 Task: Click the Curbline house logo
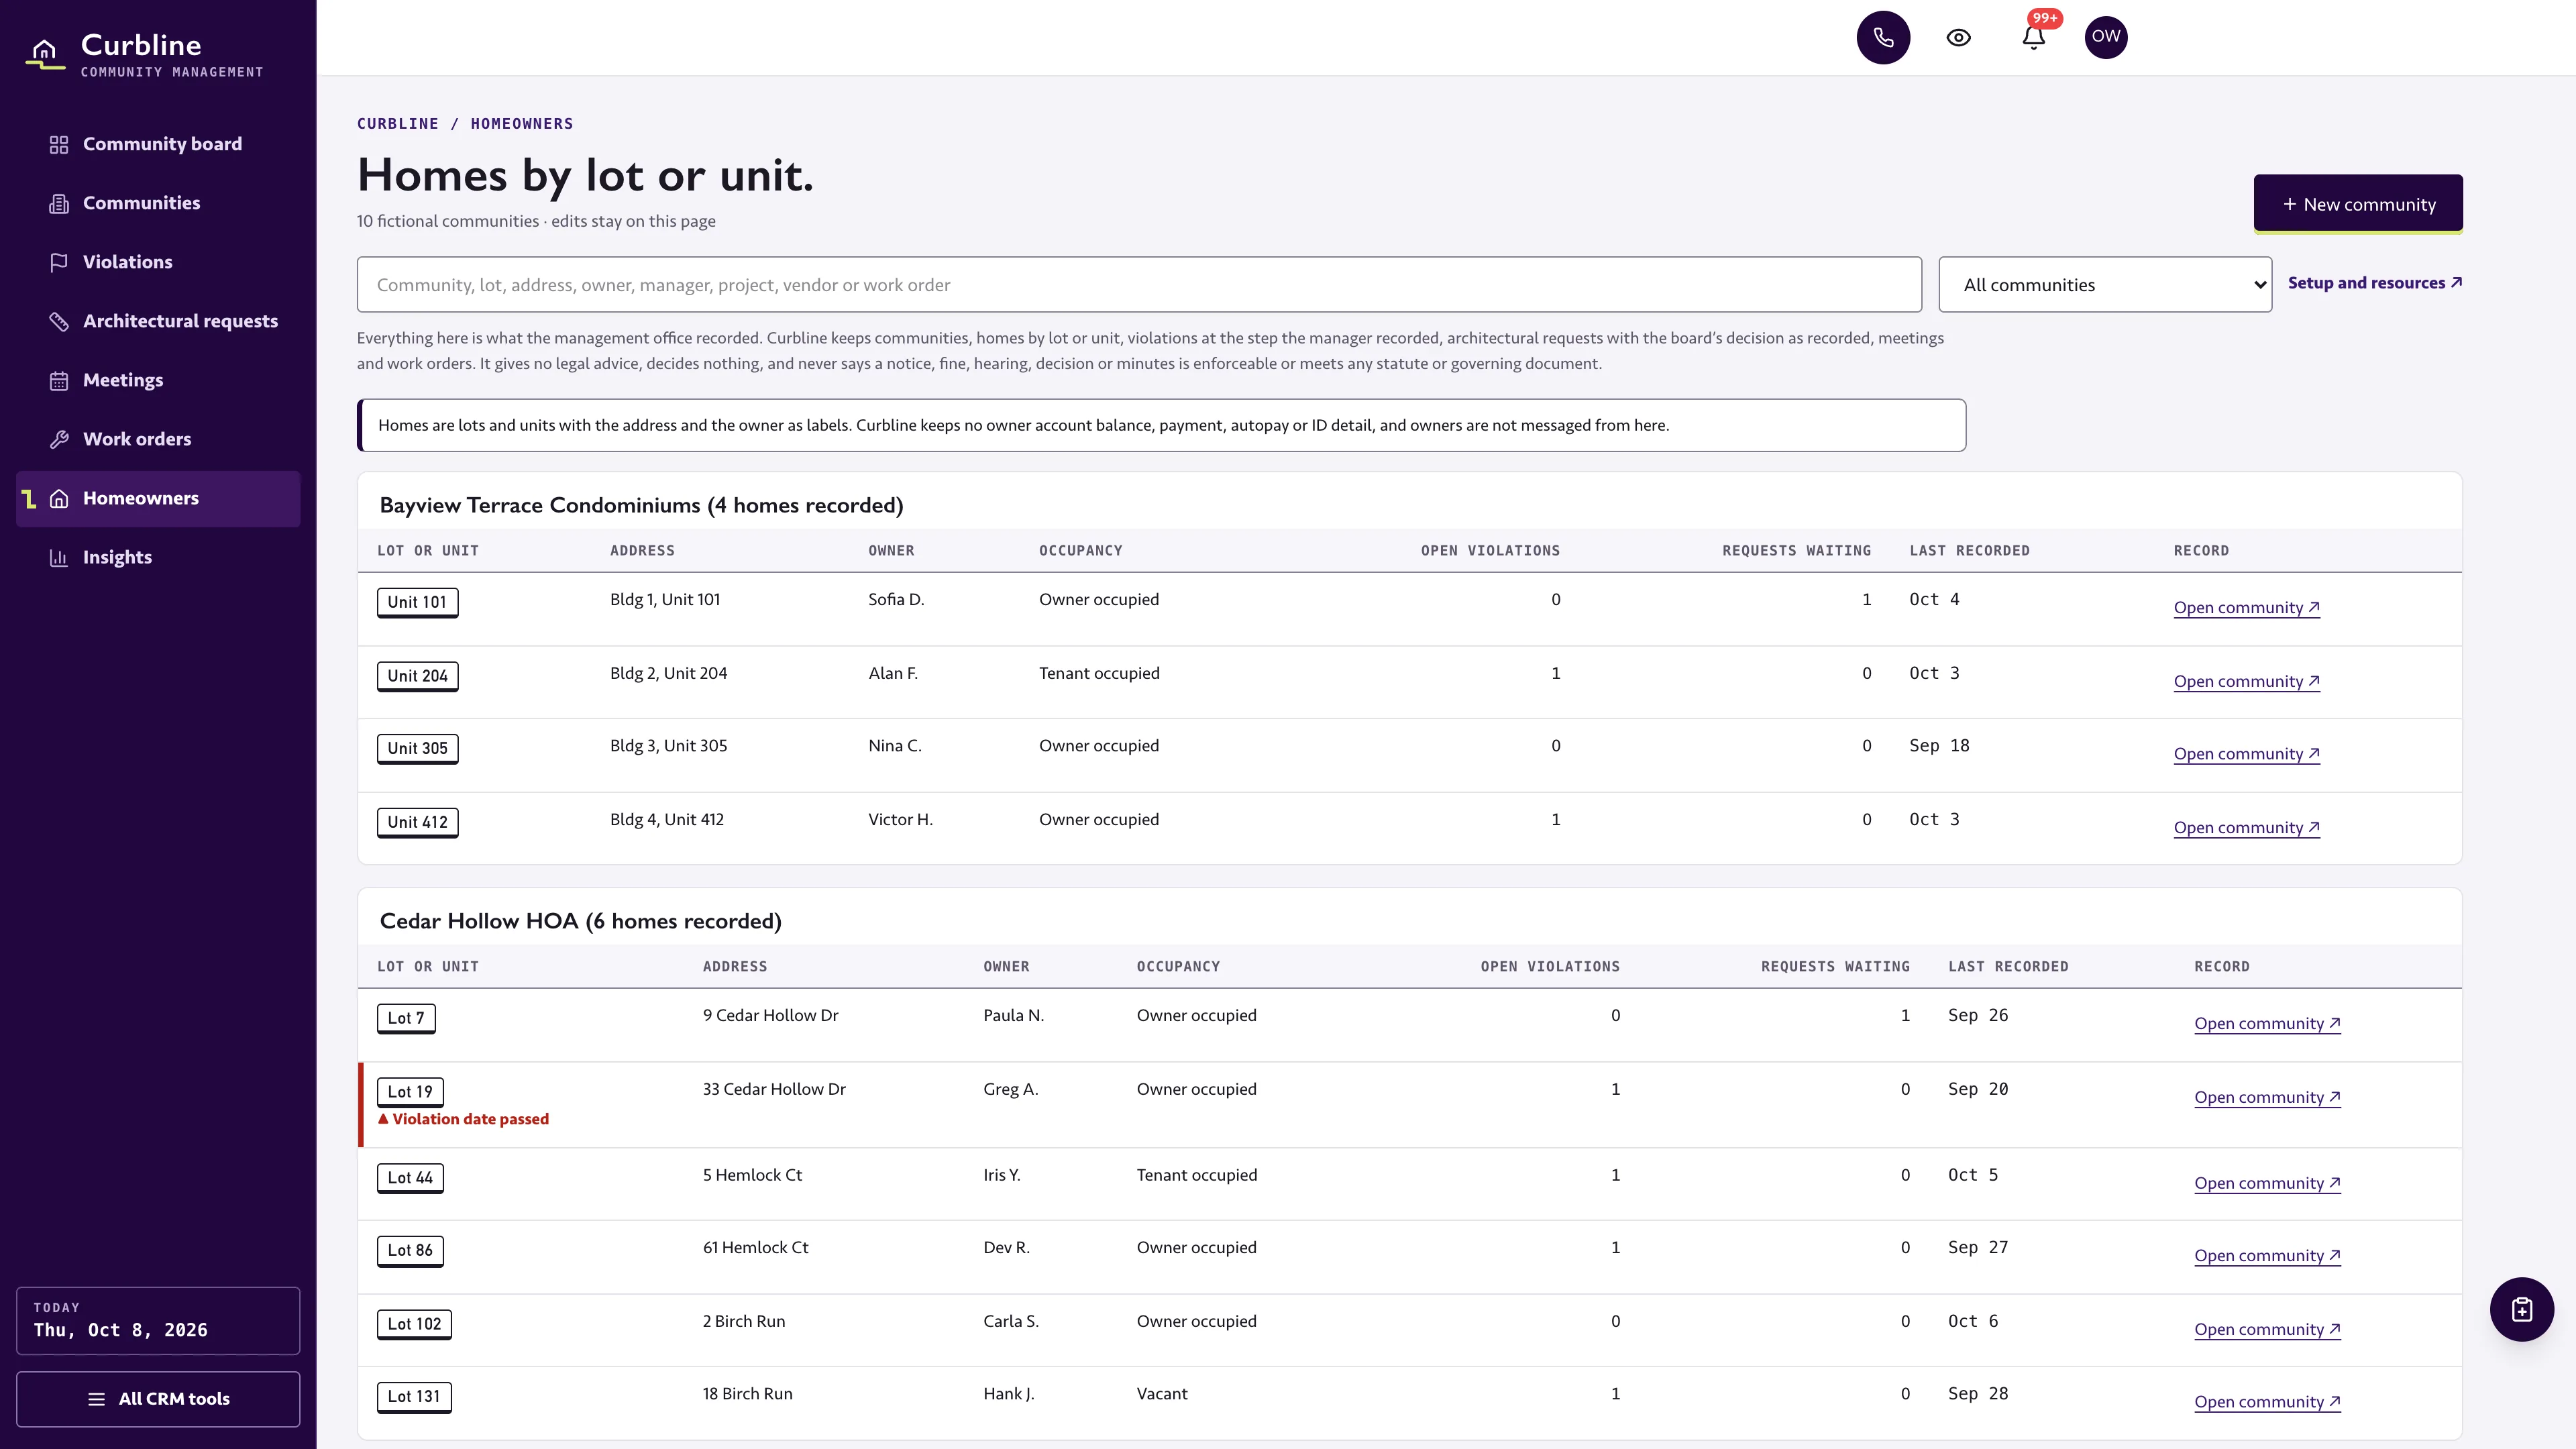(45, 53)
